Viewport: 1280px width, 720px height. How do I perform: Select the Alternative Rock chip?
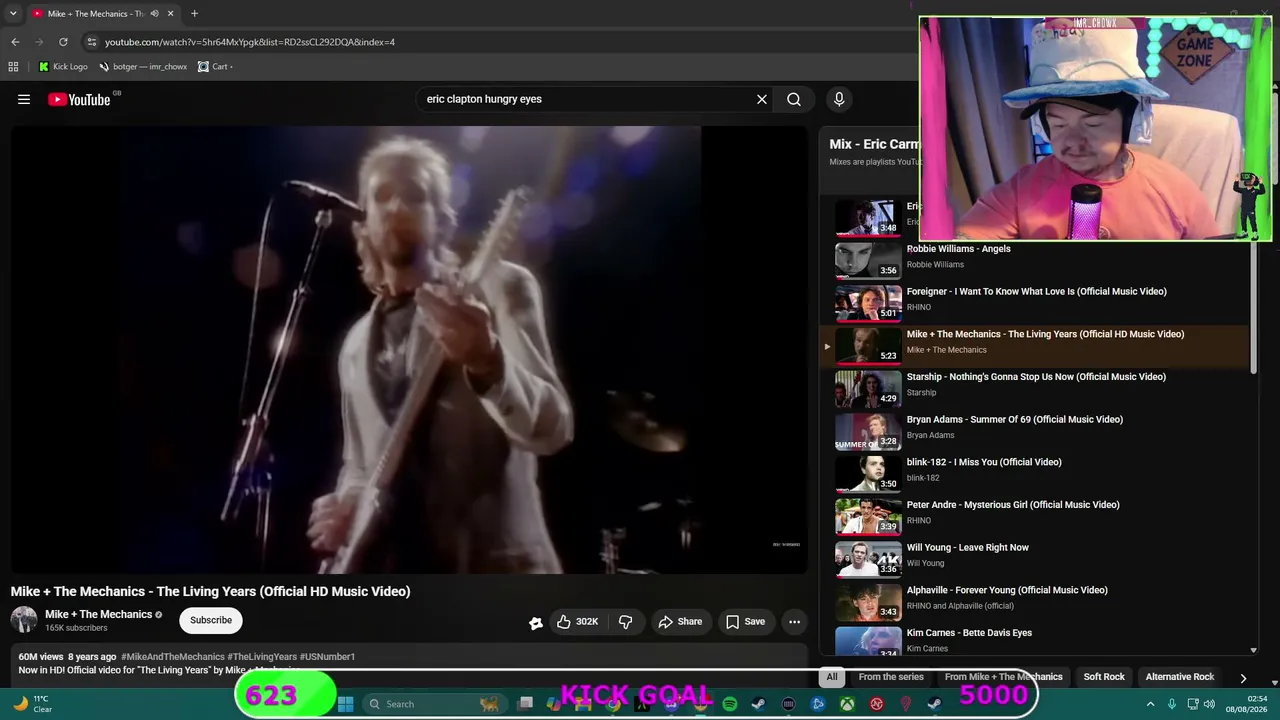tap(1180, 677)
